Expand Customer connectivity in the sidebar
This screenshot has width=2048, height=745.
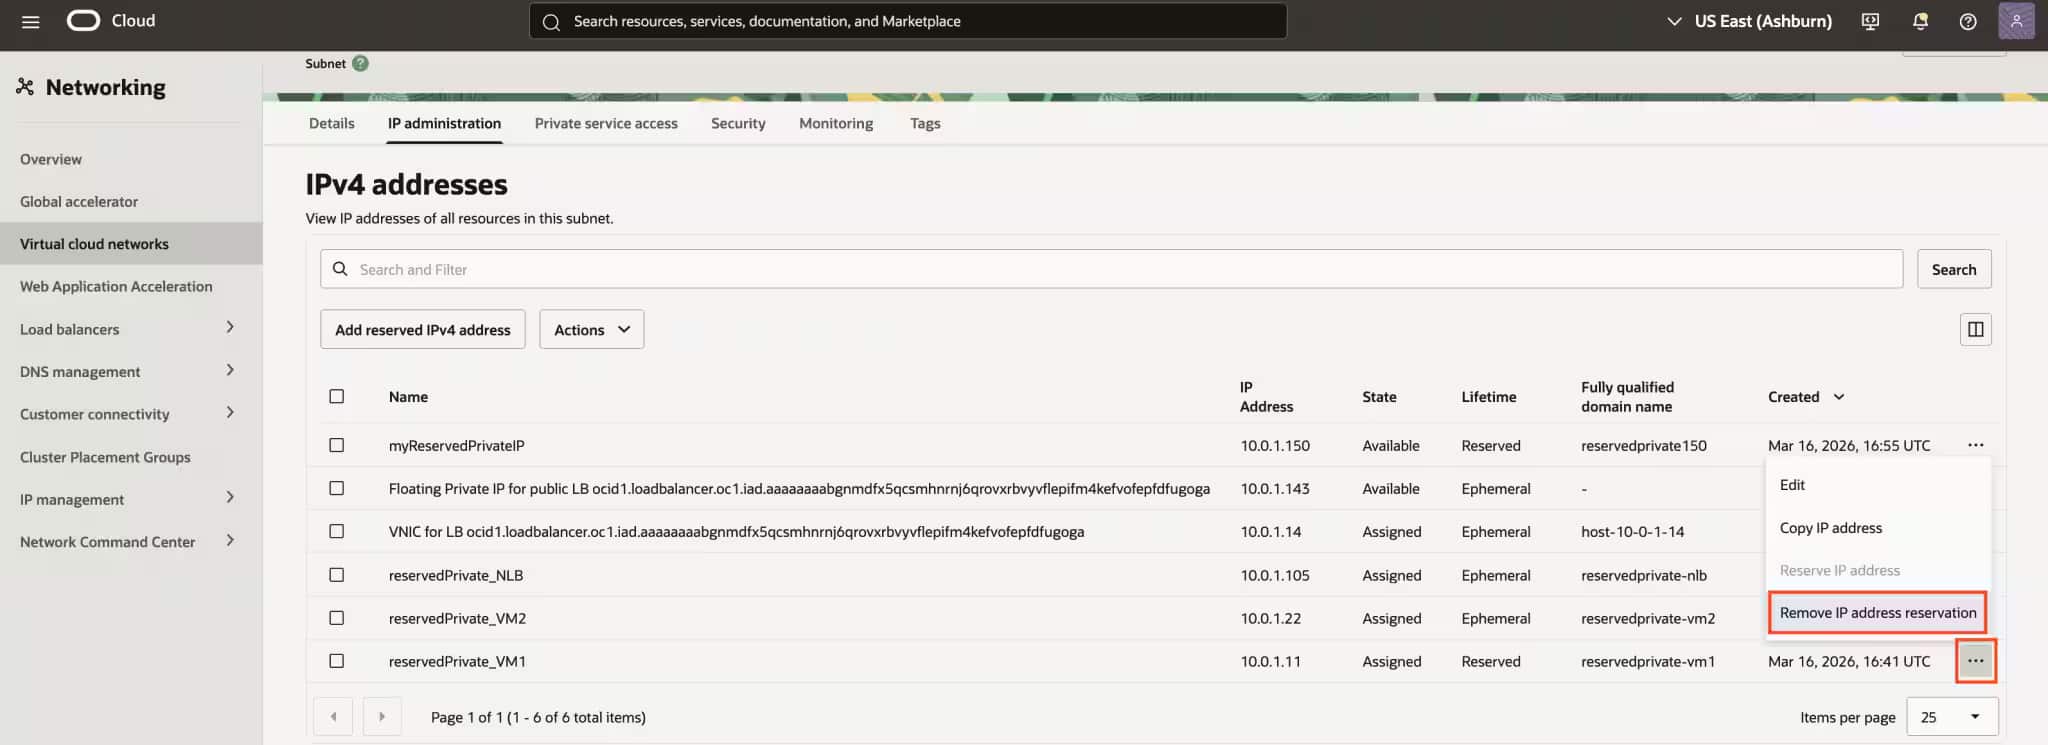click(x=230, y=412)
